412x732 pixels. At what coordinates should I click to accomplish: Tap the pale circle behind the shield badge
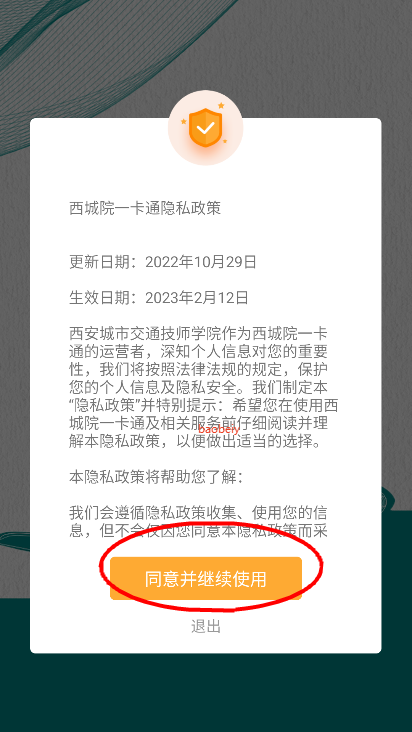coord(205,127)
